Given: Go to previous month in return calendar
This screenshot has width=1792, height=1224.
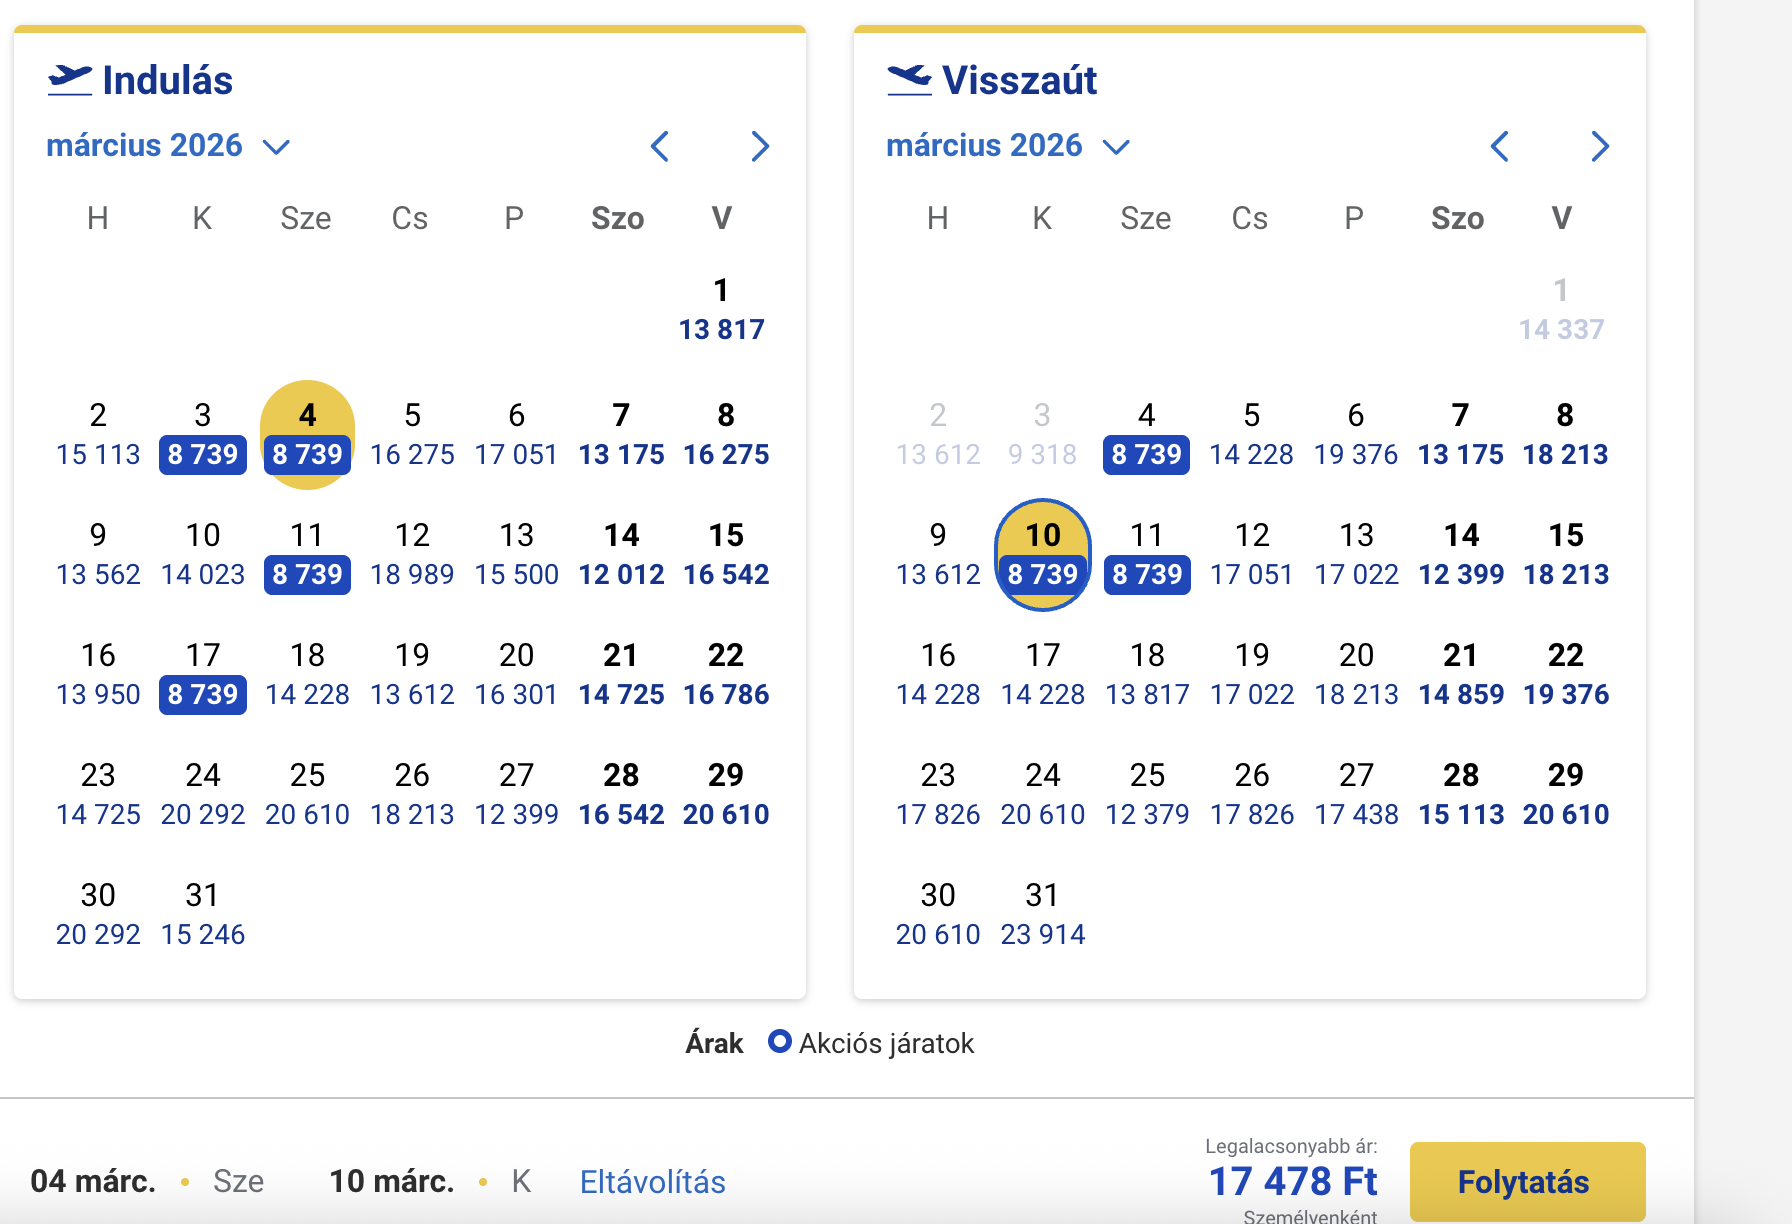Looking at the screenshot, I should (1500, 146).
